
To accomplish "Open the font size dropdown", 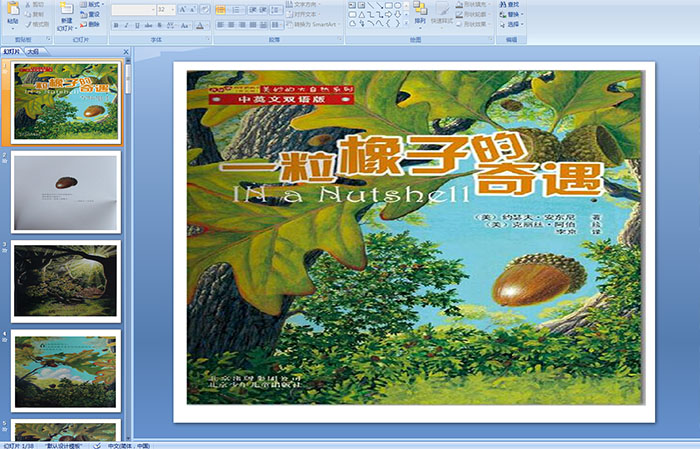I will click(172, 9).
